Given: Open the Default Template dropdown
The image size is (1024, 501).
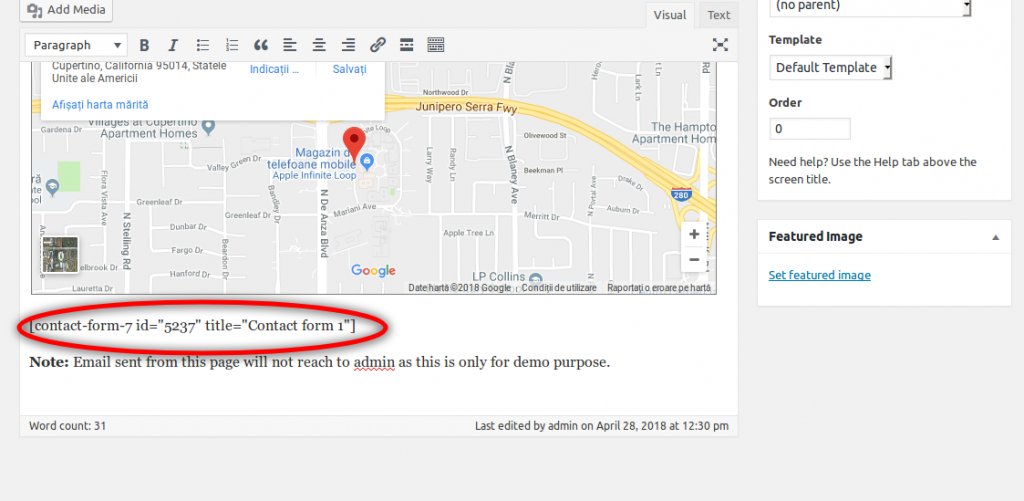Looking at the screenshot, I should click(x=830, y=68).
